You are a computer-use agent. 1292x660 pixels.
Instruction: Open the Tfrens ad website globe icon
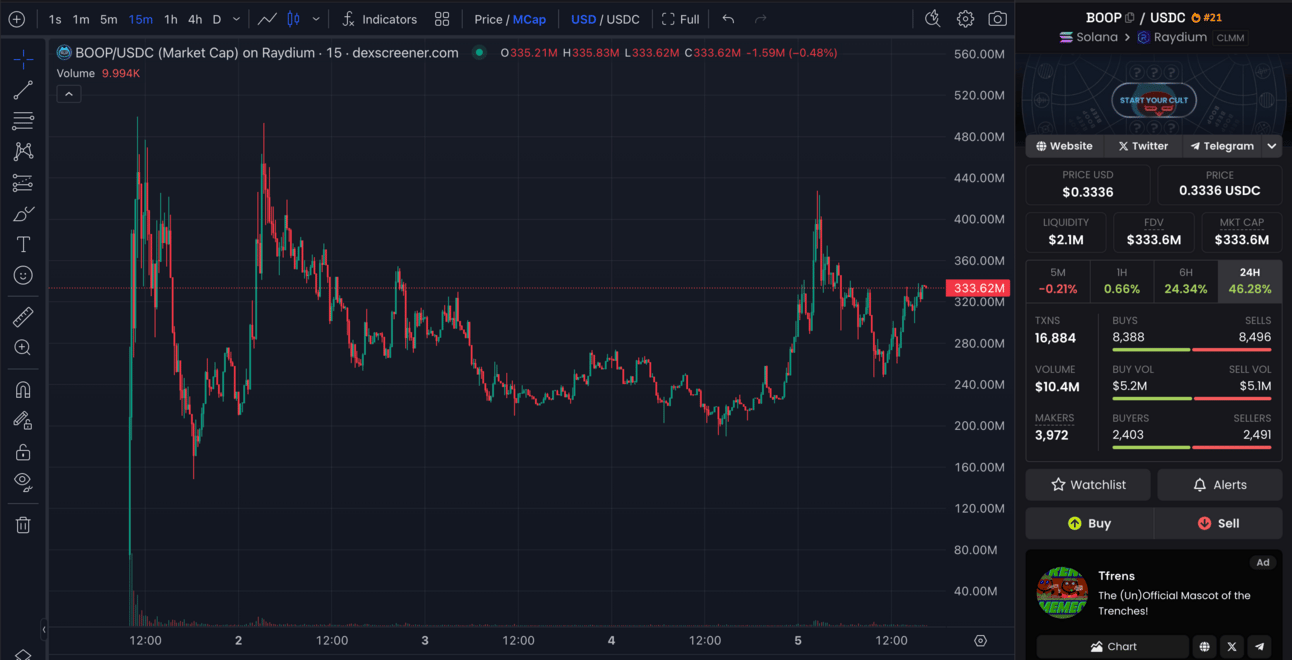1205,646
